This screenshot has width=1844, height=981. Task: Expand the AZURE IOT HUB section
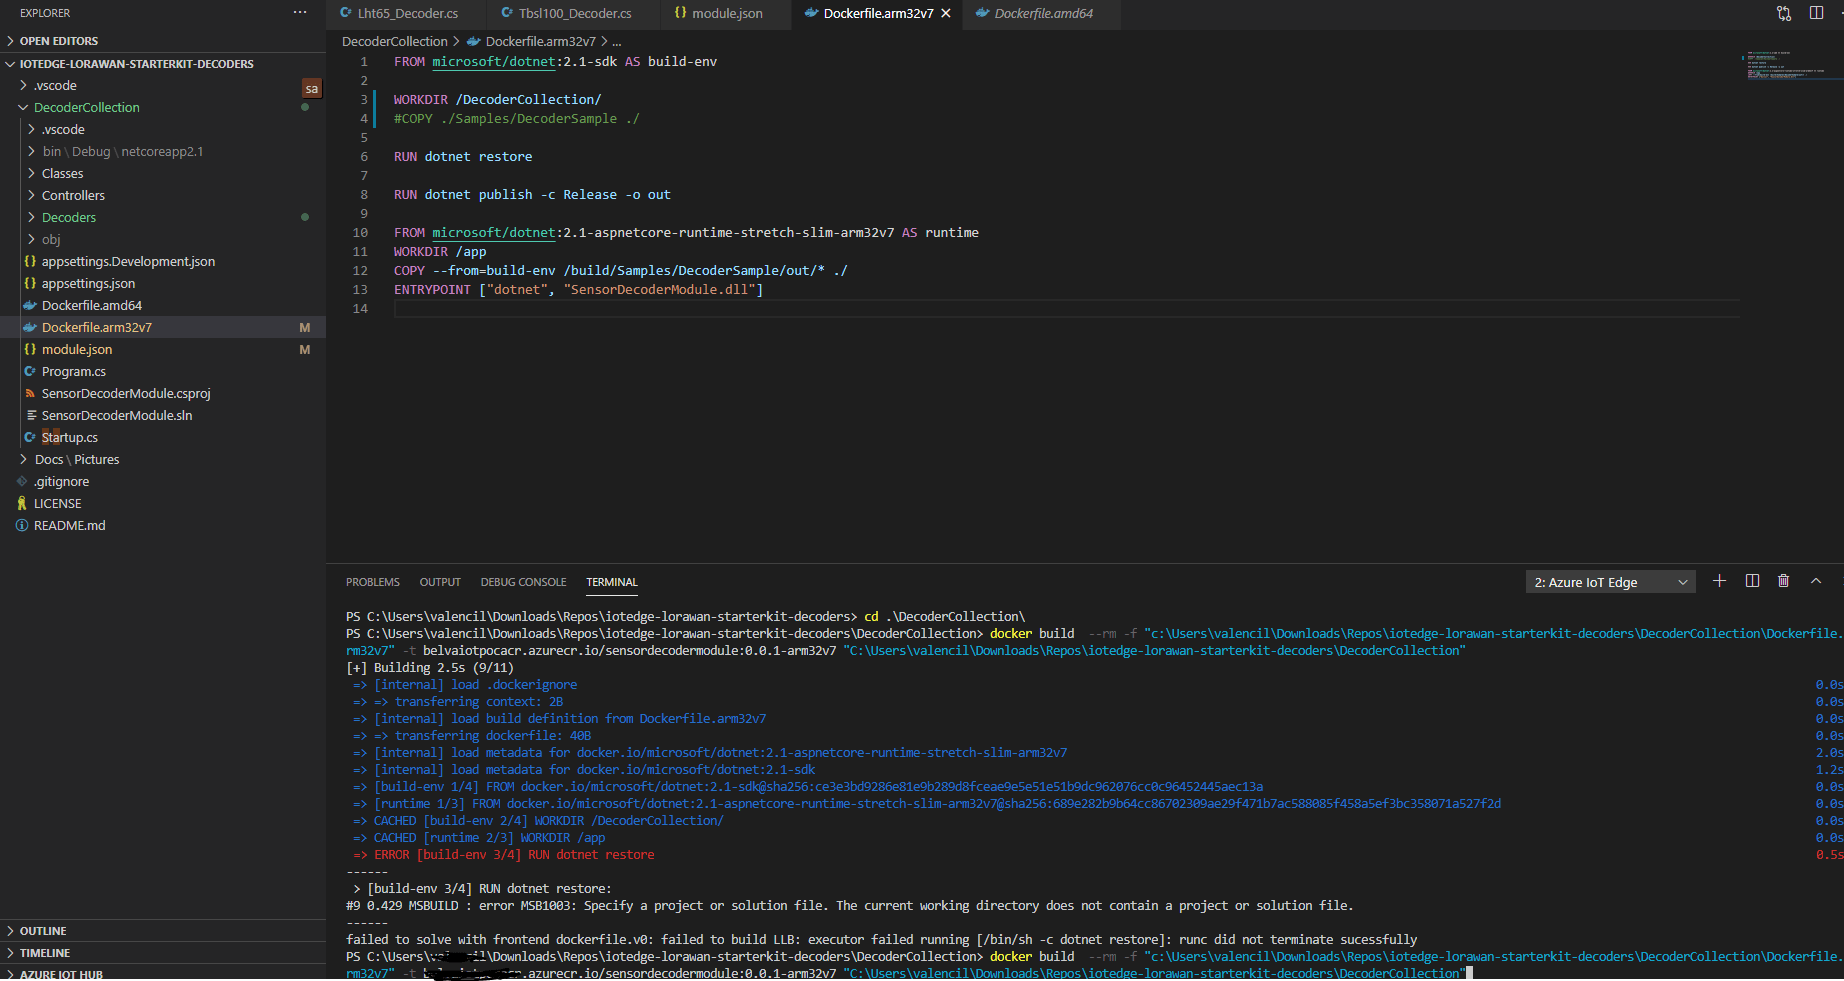pyautogui.click(x=163, y=973)
